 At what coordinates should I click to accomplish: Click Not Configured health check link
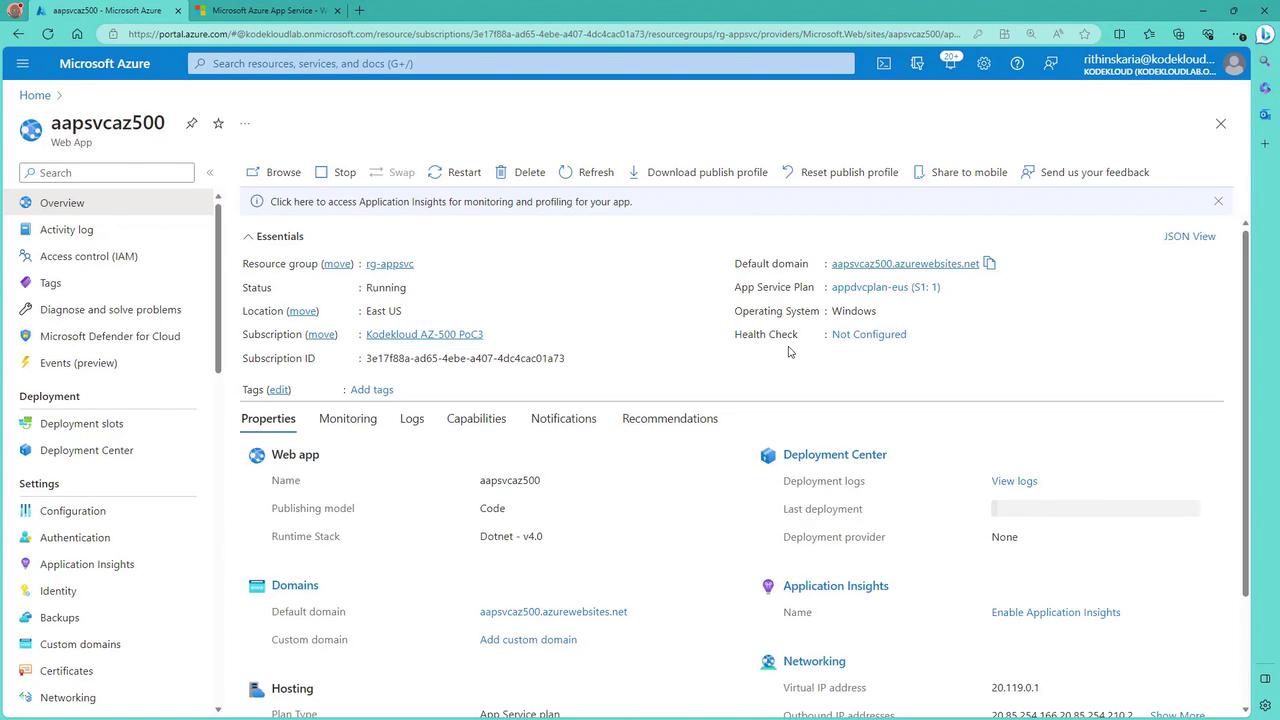[x=869, y=334]
